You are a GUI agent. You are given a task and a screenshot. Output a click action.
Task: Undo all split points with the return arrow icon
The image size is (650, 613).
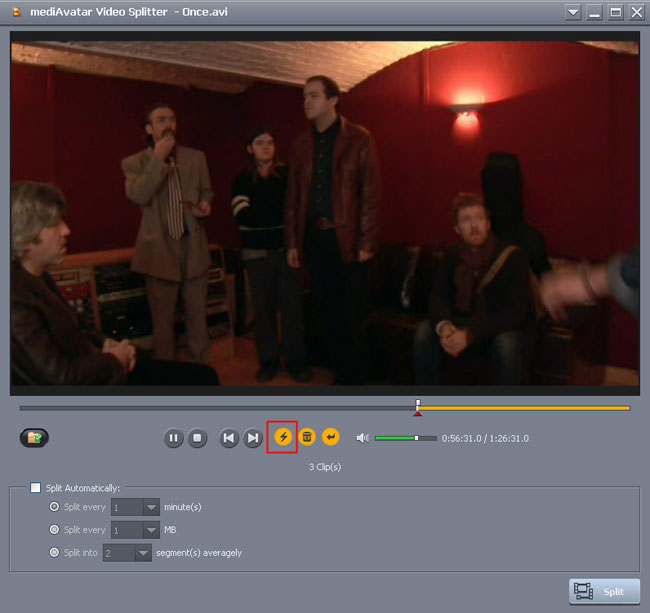(x=331, y=437)
